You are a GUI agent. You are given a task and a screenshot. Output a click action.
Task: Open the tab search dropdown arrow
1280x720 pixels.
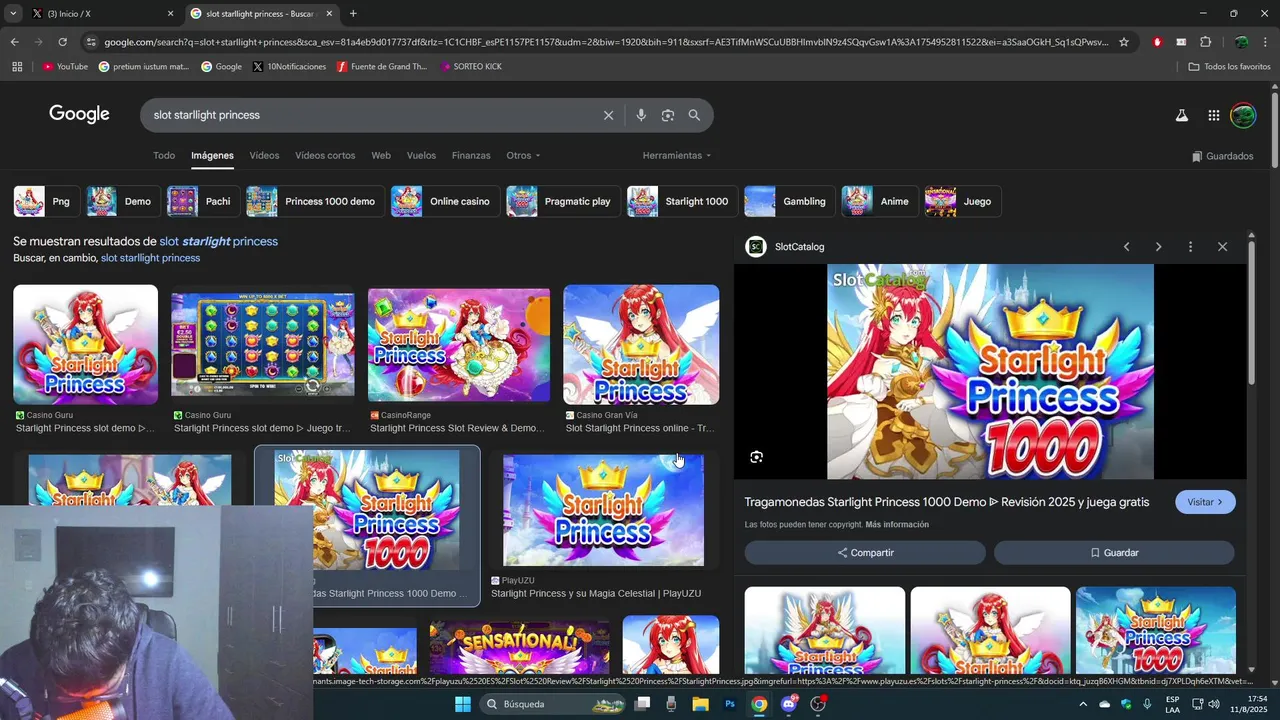coord(13,14)
